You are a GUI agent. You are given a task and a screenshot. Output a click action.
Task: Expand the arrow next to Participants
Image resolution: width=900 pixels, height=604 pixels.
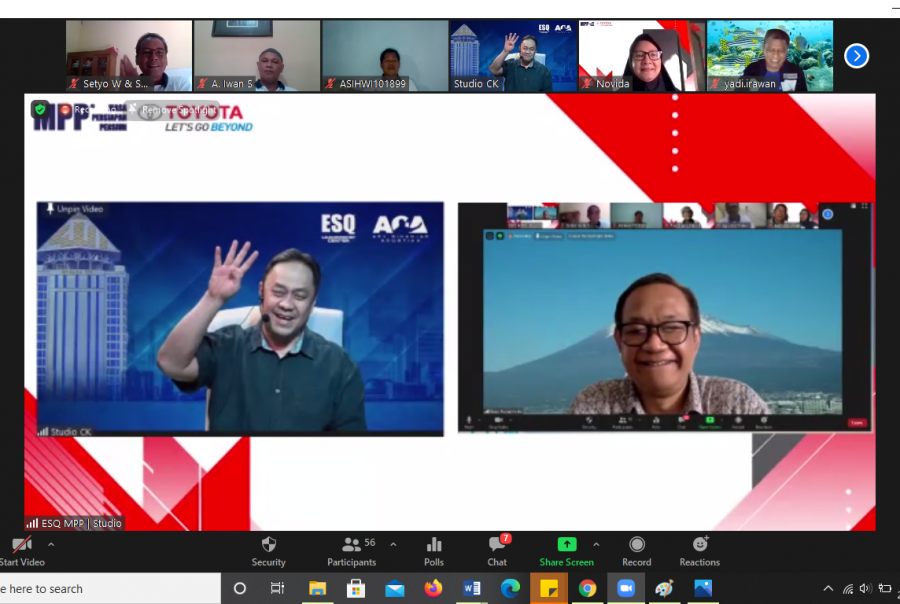coord(393,545)
